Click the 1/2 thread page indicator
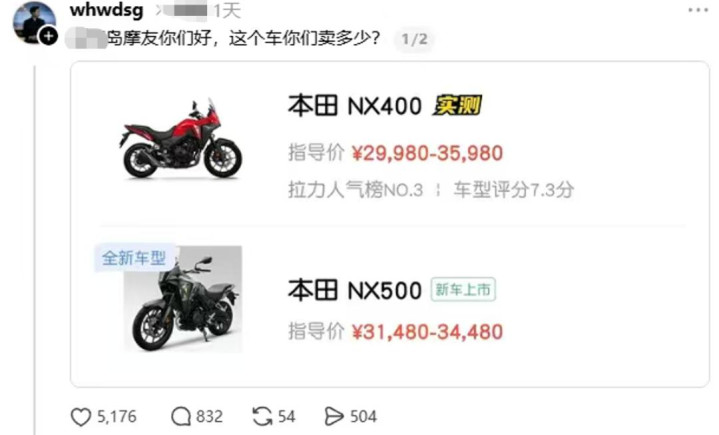719x435 pixels. 414,39
